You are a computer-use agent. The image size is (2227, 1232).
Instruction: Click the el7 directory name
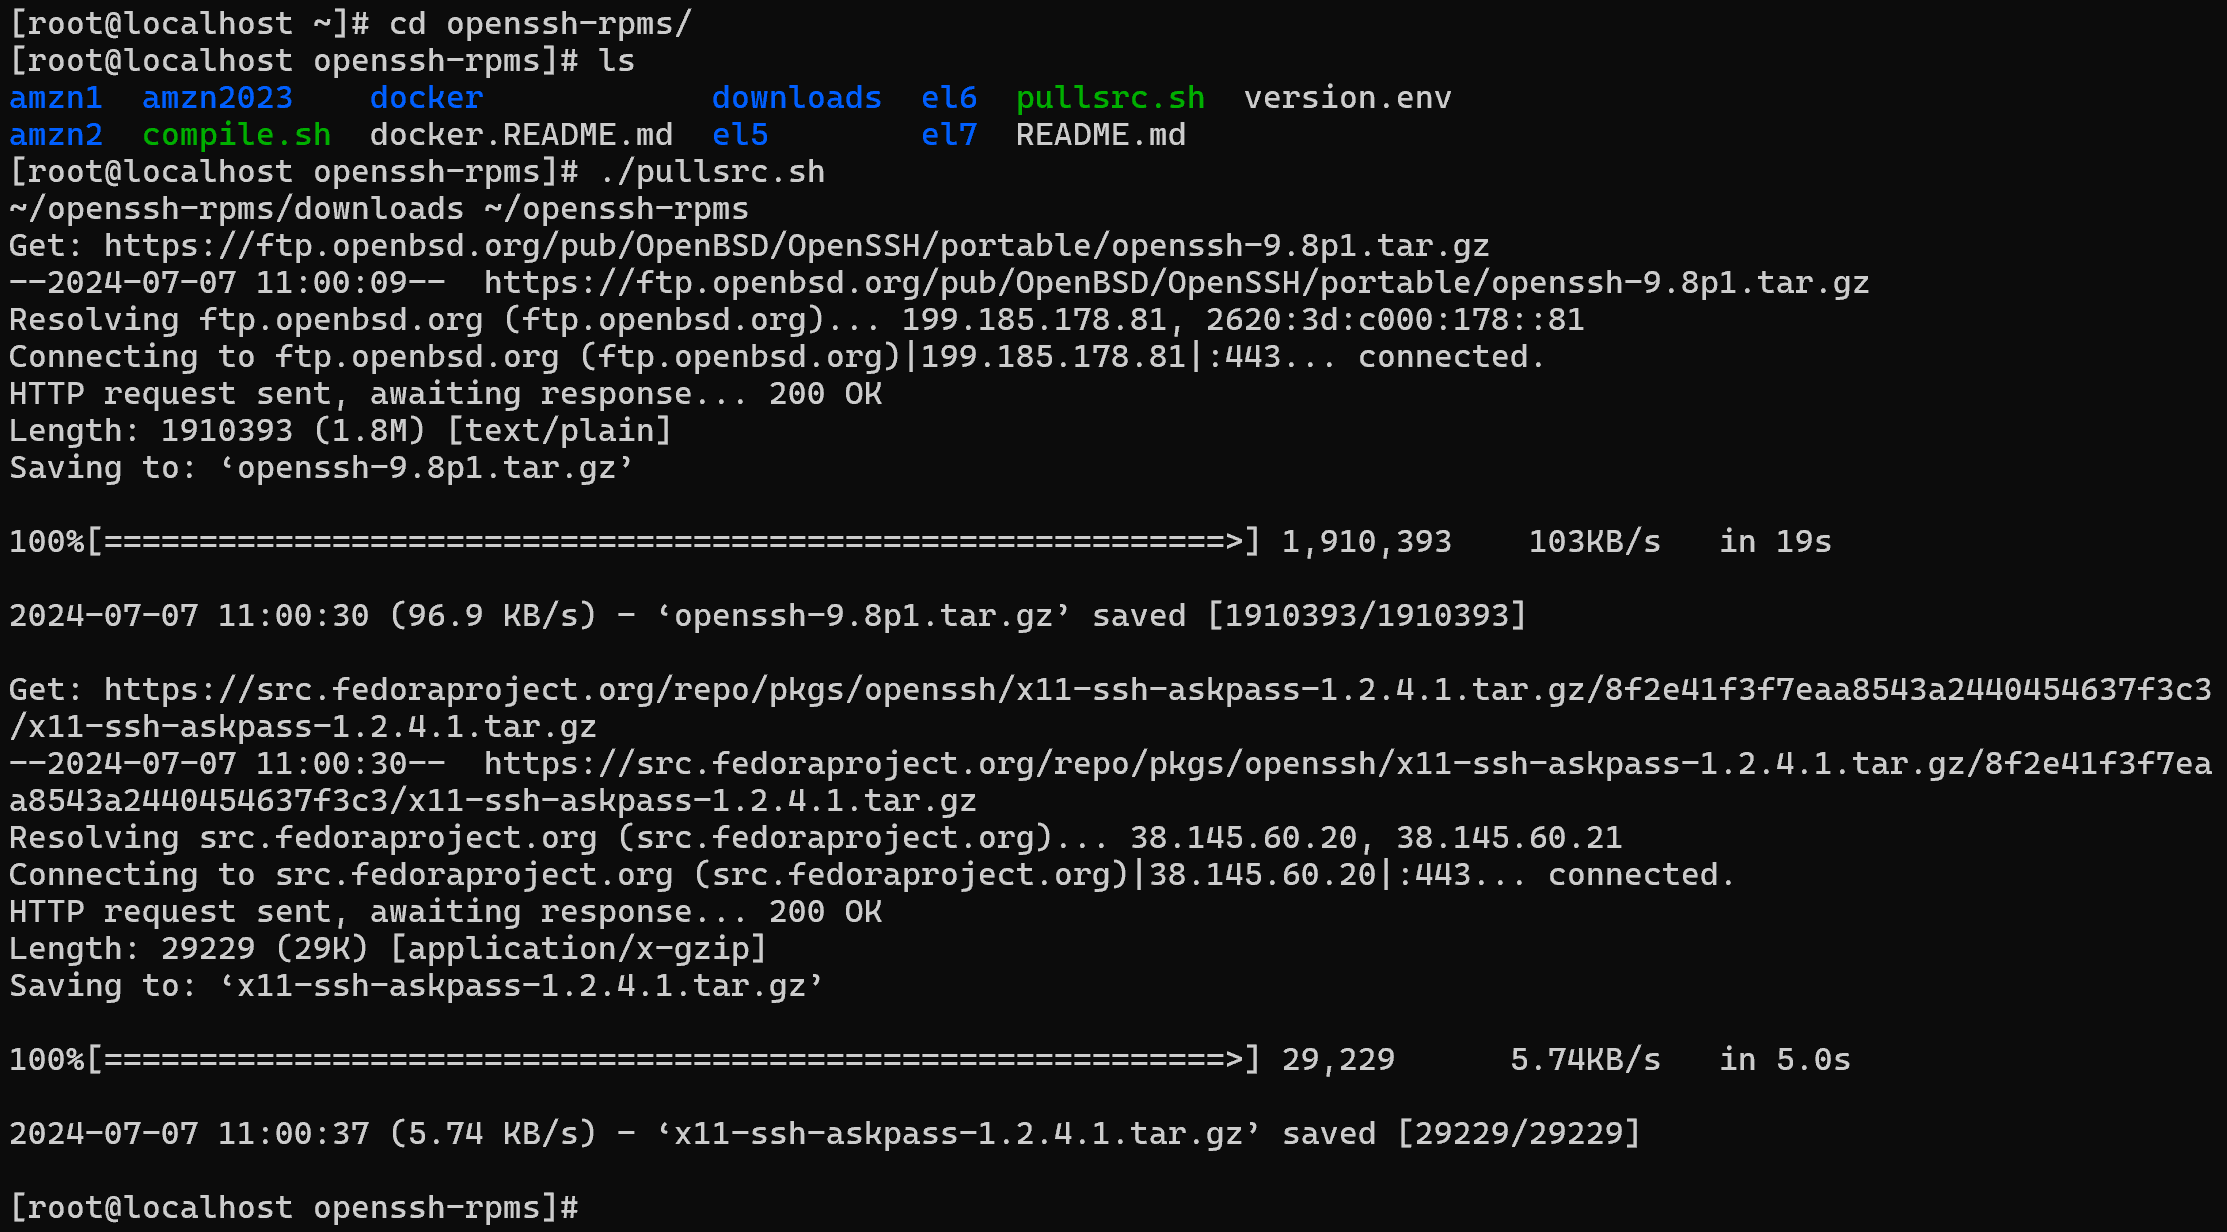point(948,135)
